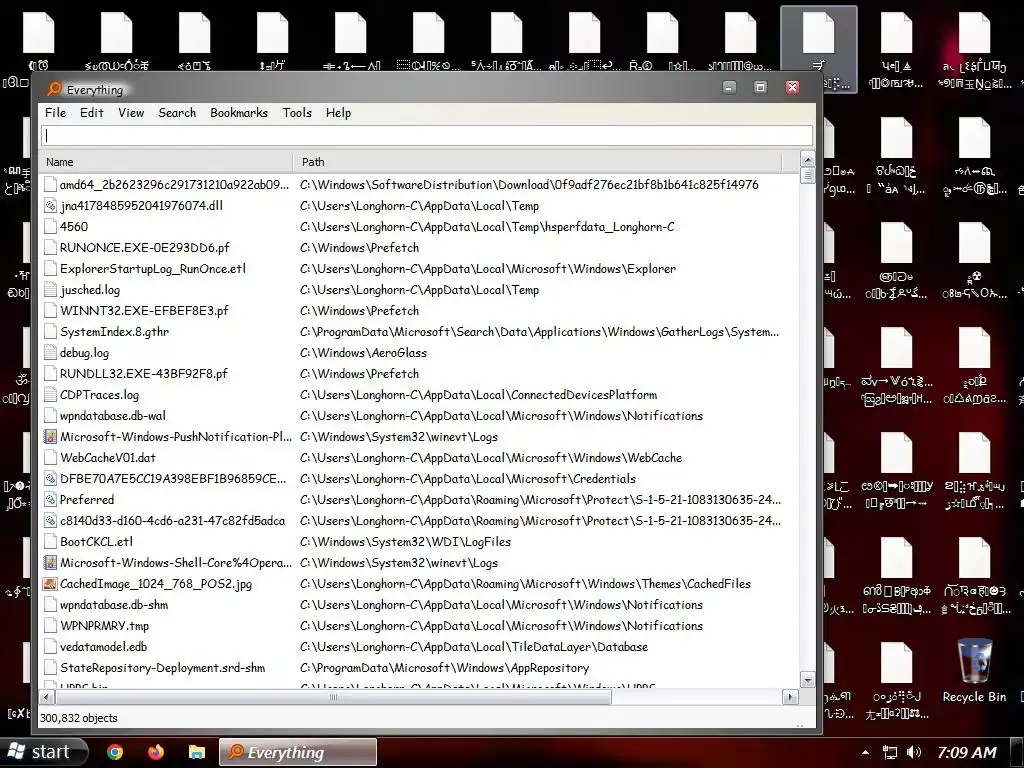This screenshot has height=768, width=1024.
Task: Click image icon of CachedImage_1024_768_POS2.jpg
Action: pos(50,584)
